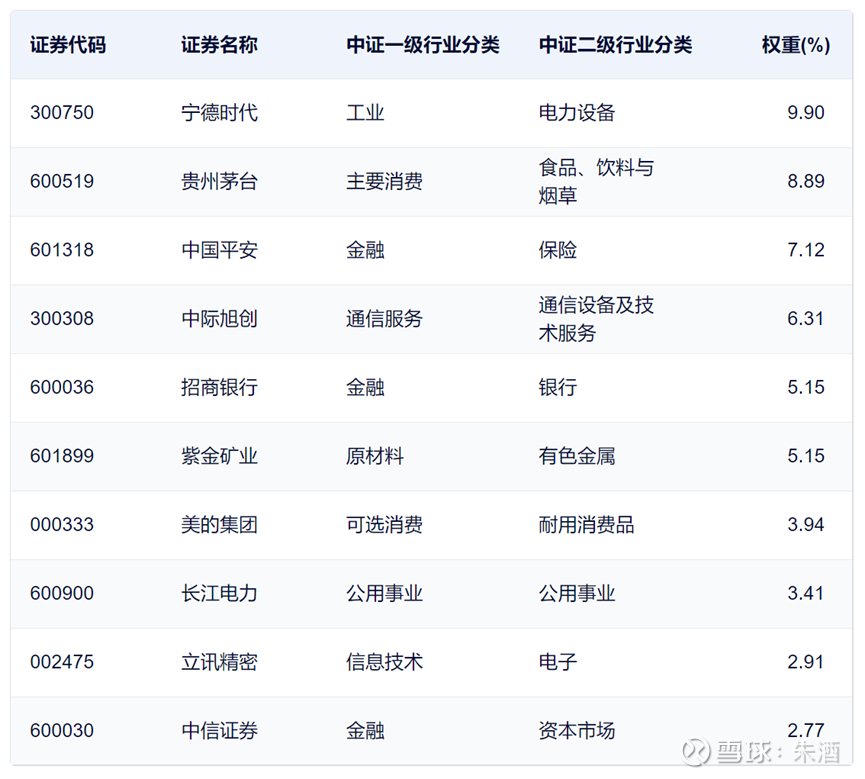Click the 中证一级行业分类 column header
Screen dimensions: 865x779
pos(423,45)
